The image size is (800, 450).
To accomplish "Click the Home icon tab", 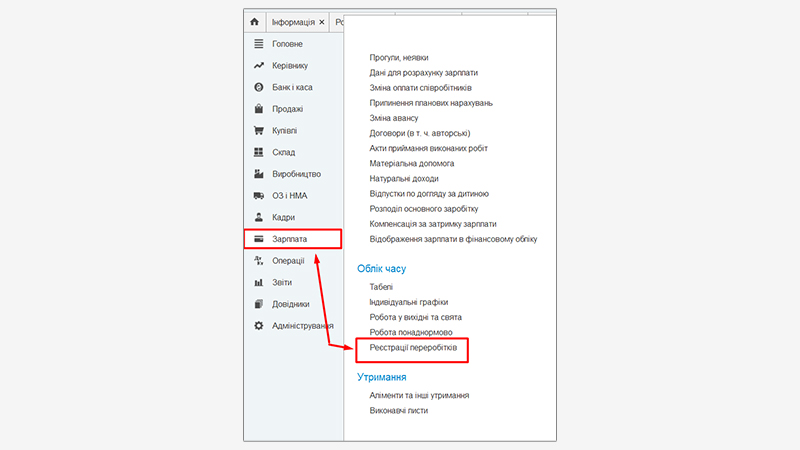I will 255,21.
